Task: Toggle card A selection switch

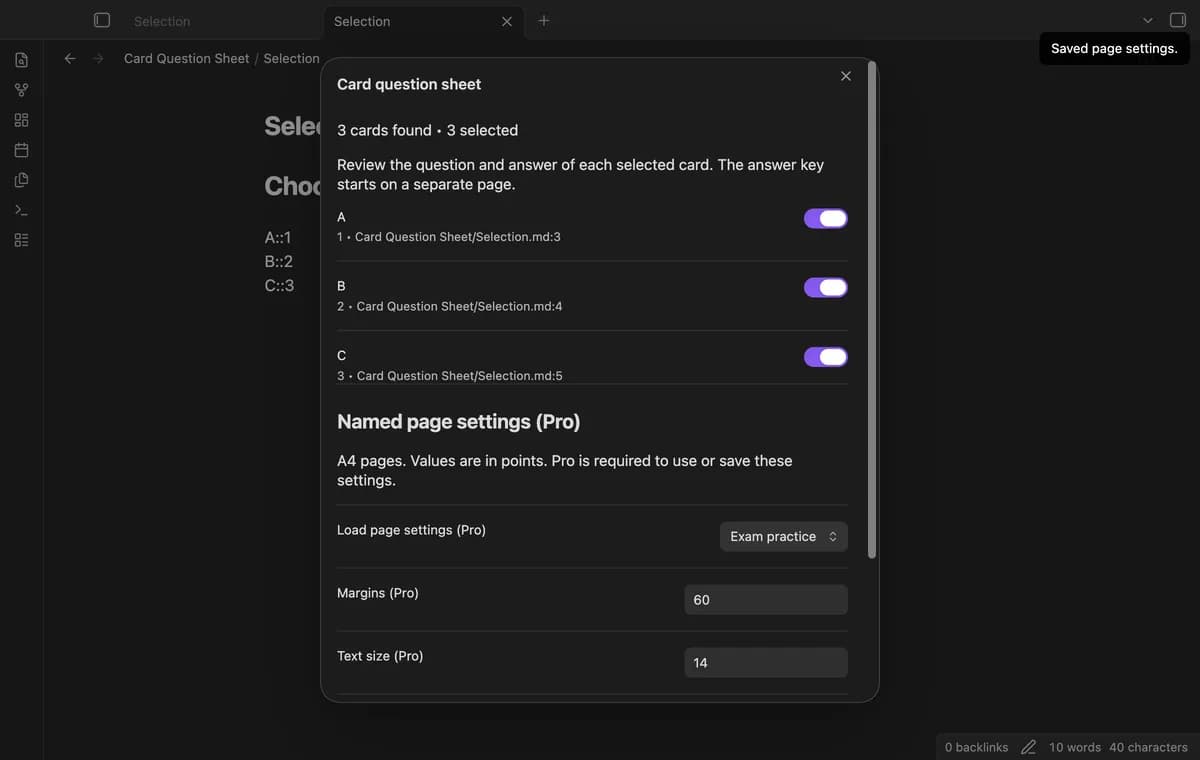Action: (x=826, y=218)
